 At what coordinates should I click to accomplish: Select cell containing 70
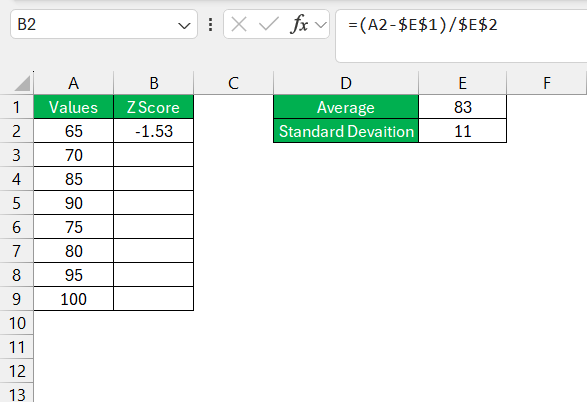click(73, 155)
